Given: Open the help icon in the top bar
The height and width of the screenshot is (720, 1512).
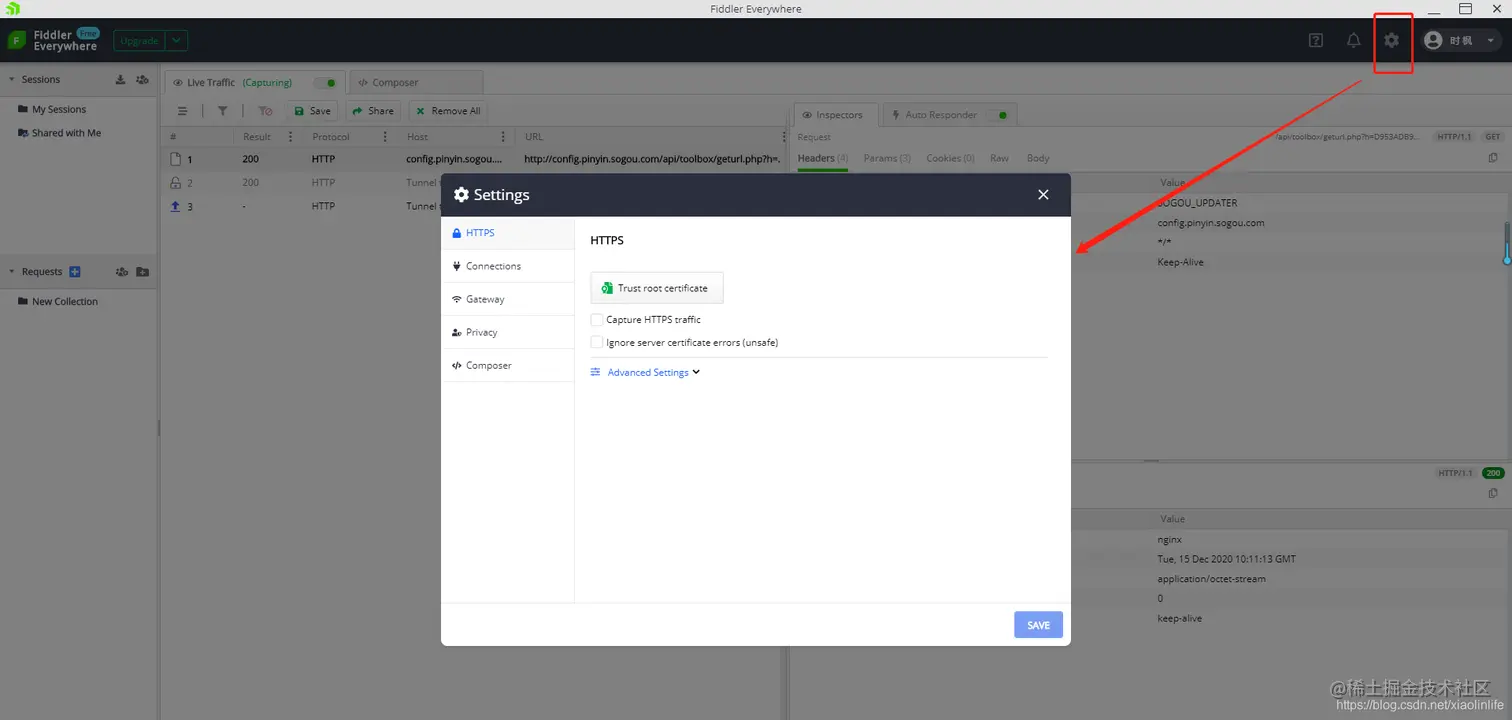Looking at the screenshot, I should pyautogui.click(x=1316, y=41).
